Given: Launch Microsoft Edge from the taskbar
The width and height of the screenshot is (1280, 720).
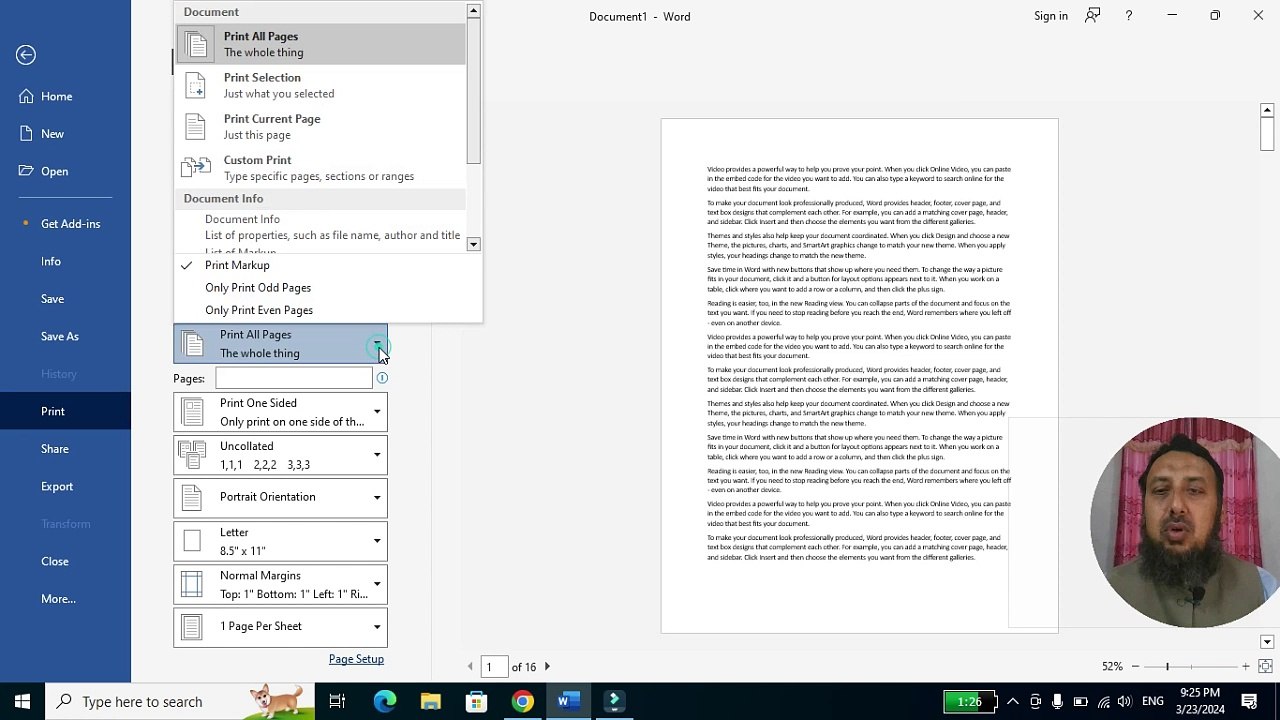Looking at the screenshot, I should [x=385, y=701].
